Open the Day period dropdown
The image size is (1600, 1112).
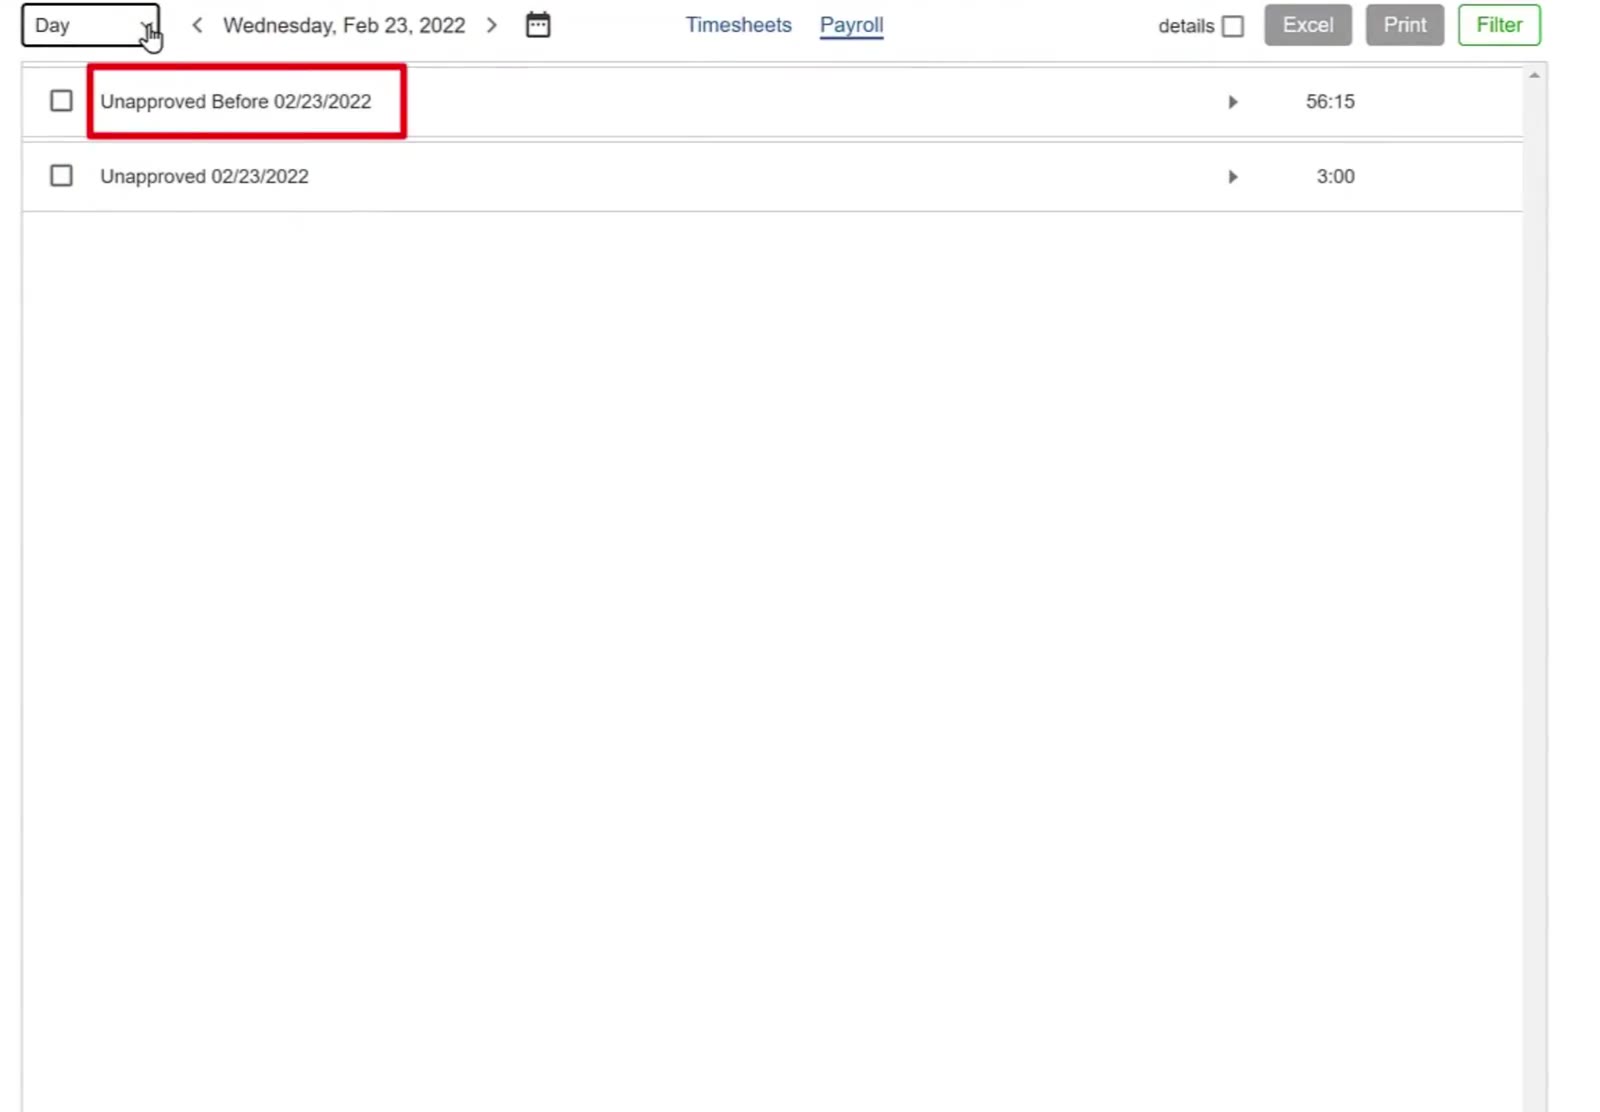[90, 25]
